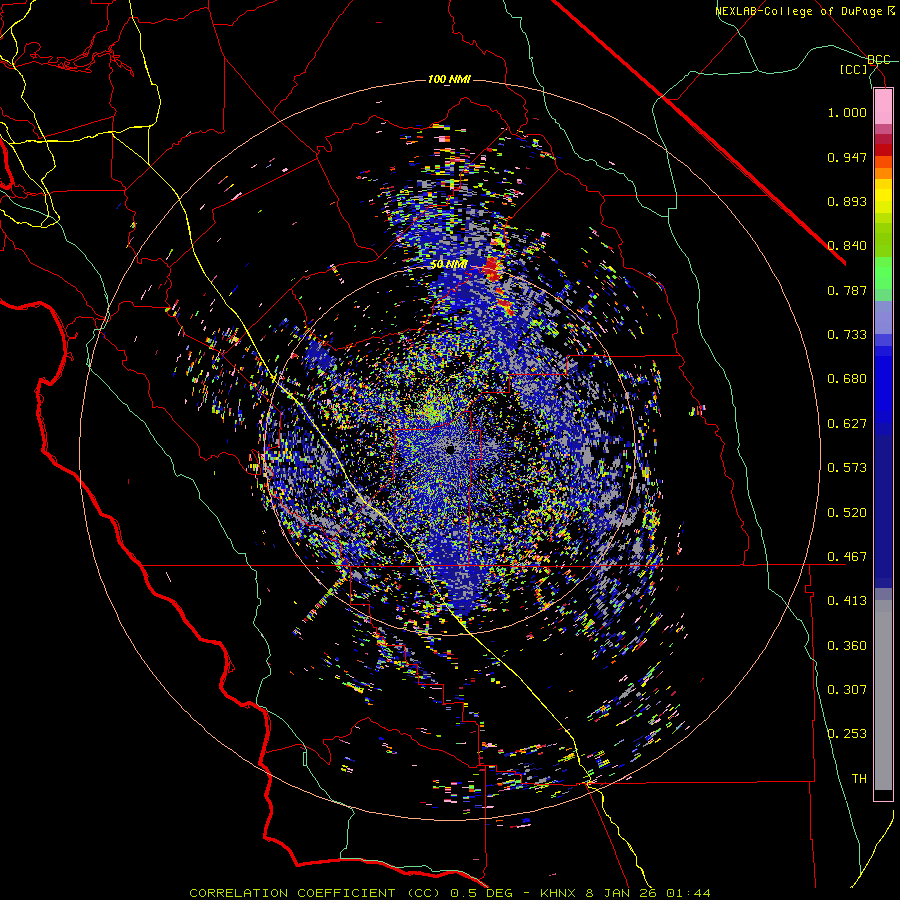
Task: Click the TH threshold label on the legend
Action: [x=859, y=779]
